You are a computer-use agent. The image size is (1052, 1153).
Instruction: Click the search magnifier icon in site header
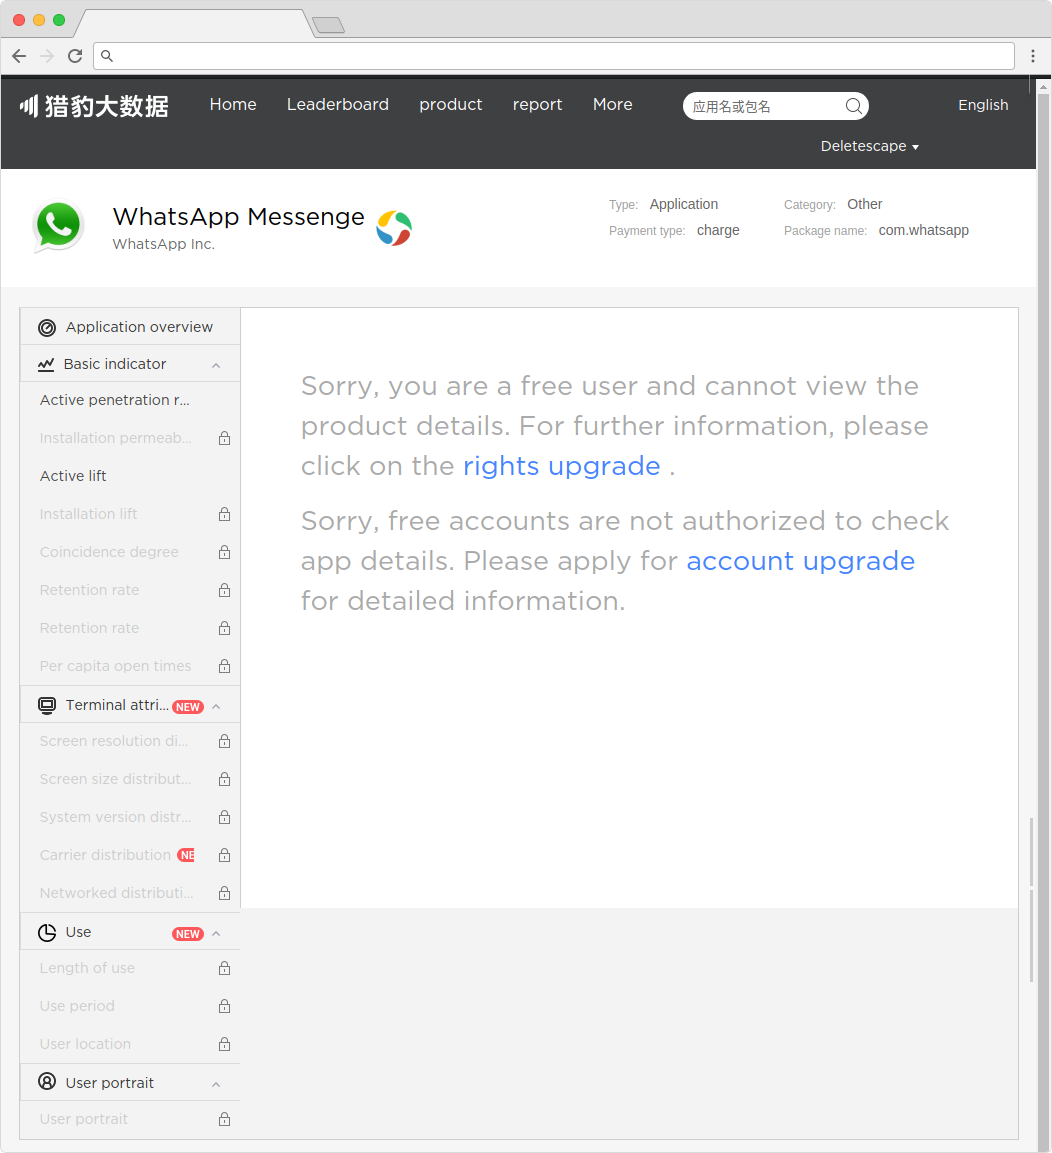[x=854, y=106]
